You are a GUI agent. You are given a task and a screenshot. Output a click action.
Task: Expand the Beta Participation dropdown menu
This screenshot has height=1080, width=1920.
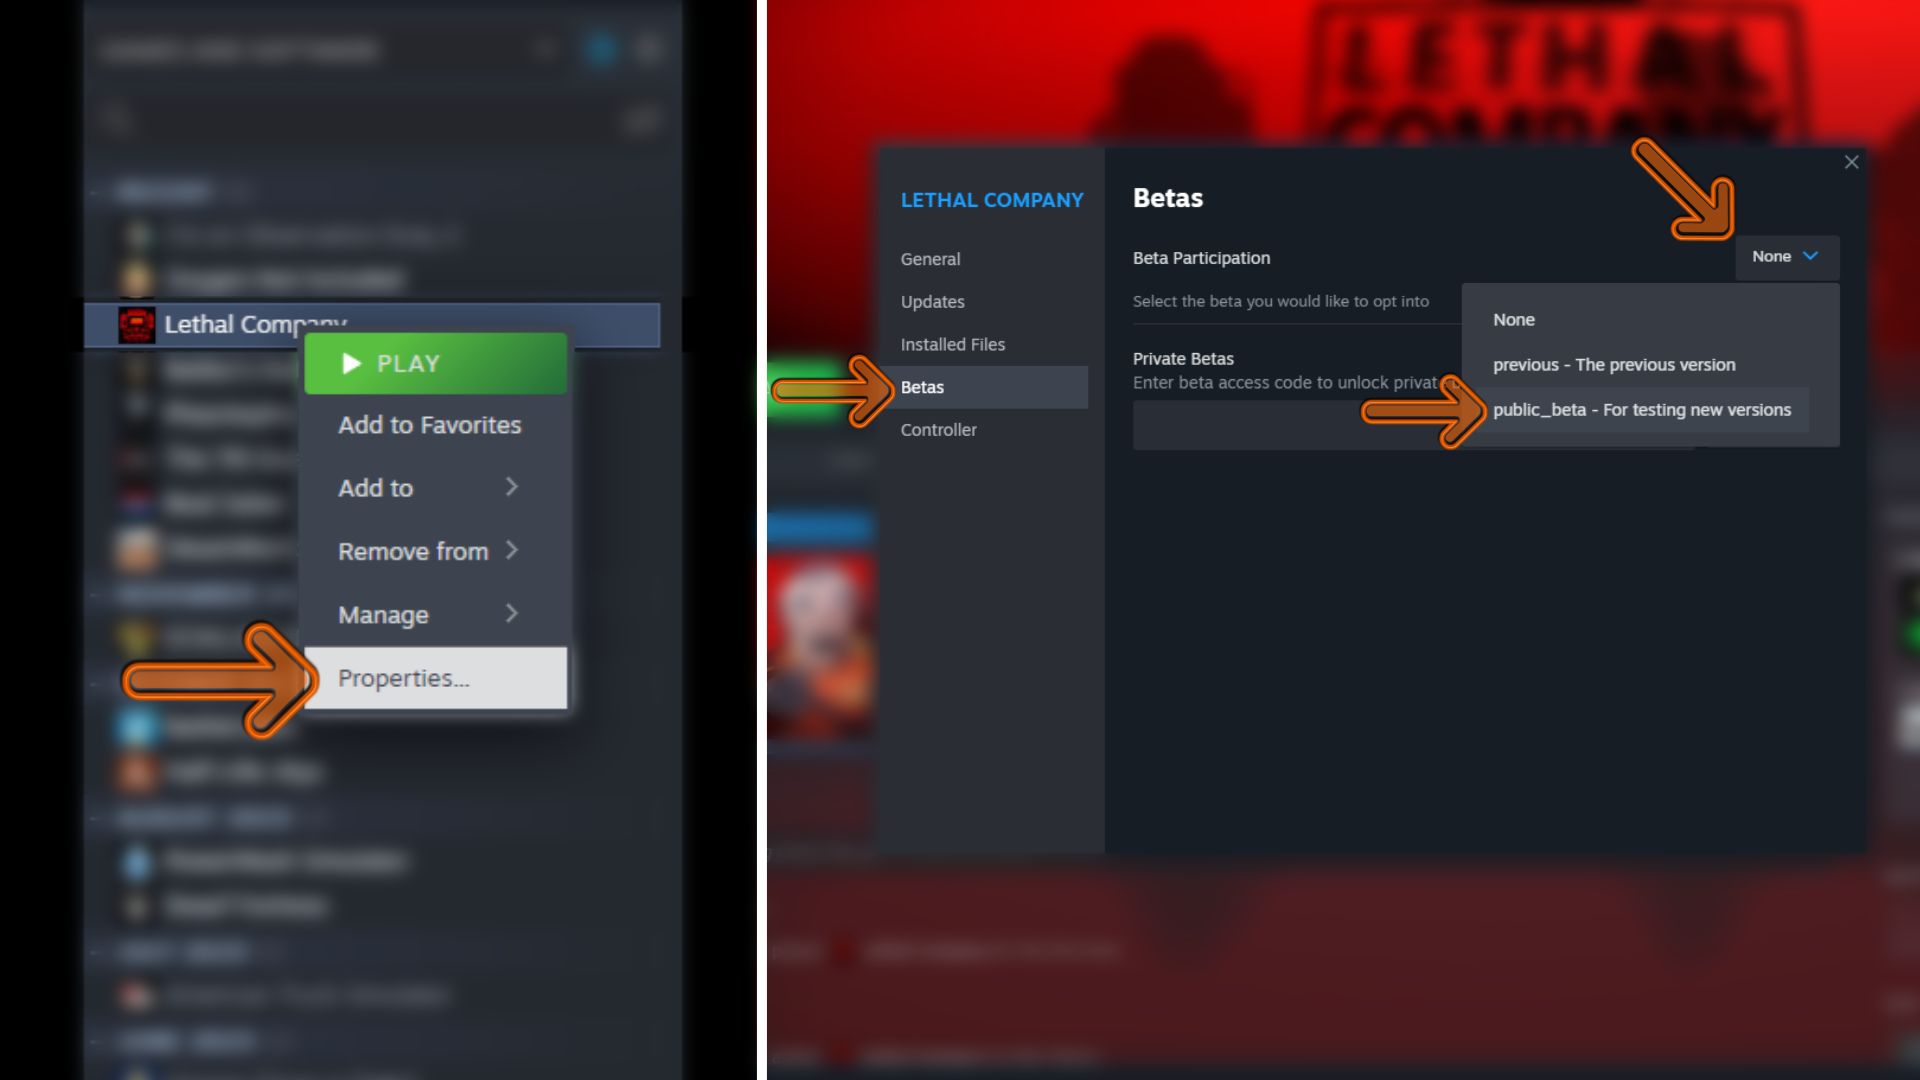(x=1782, y=256)
